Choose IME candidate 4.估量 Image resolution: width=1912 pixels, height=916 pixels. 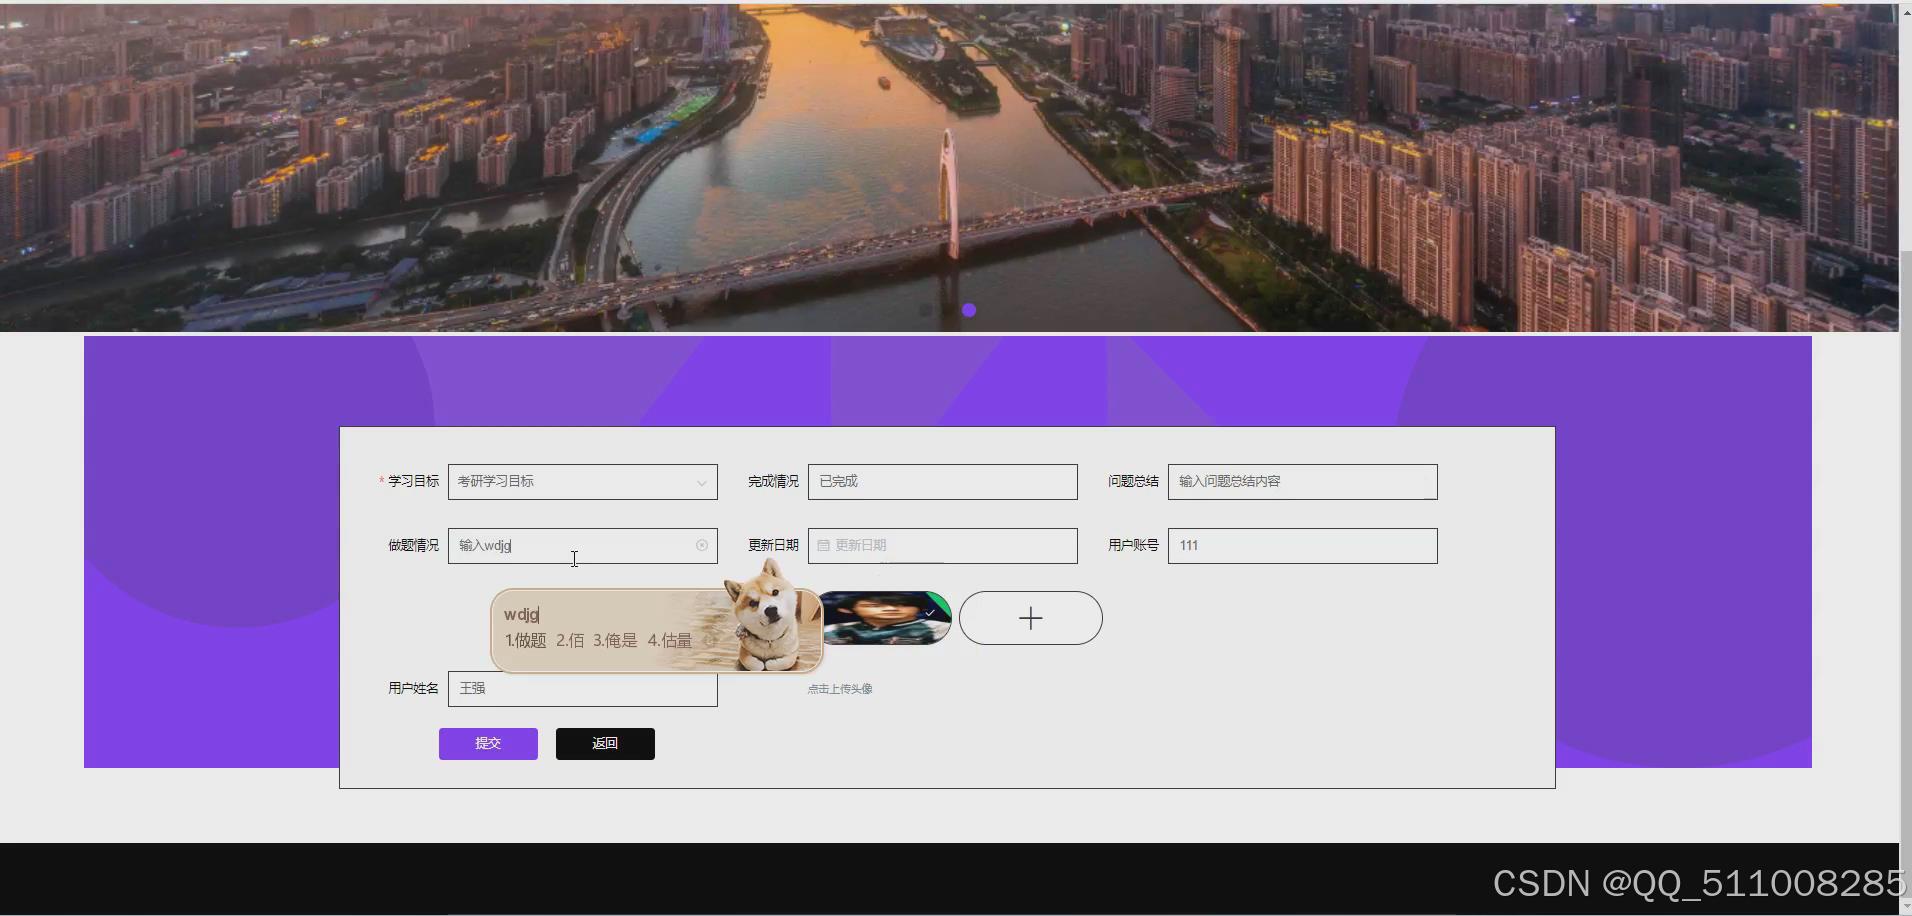pos(670,641)
